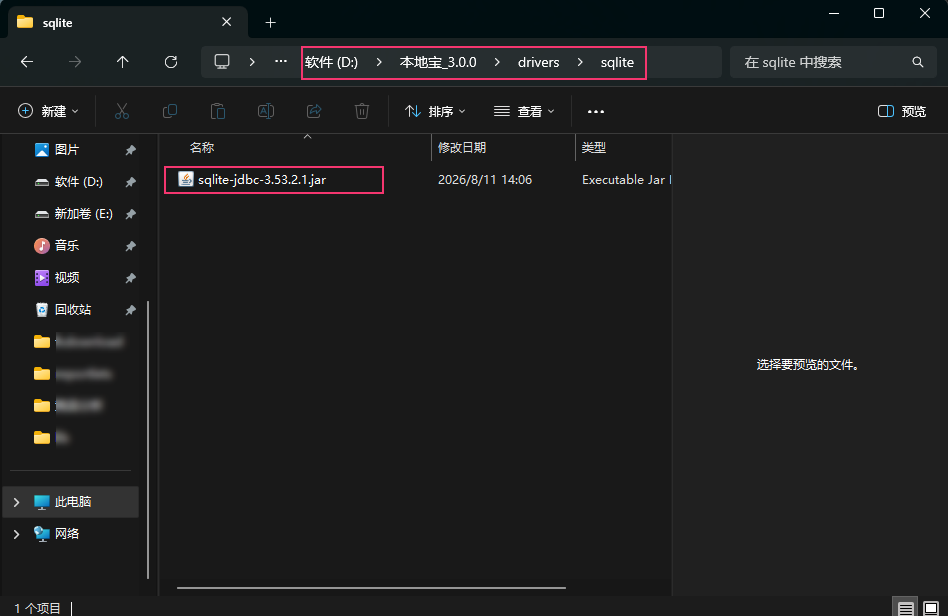Click the sqlite window tab
The image size is (948, 616).
pyautogui.click(x=128, y=22)
